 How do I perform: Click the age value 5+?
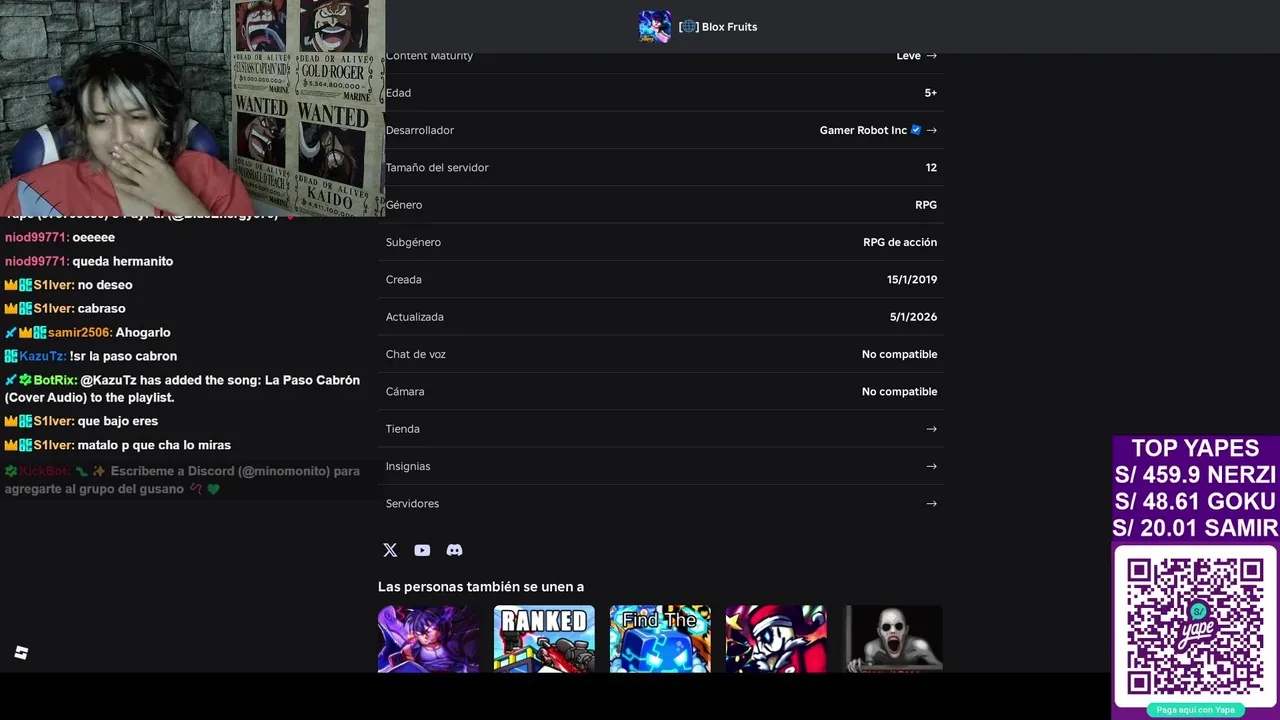click(931, 93)
